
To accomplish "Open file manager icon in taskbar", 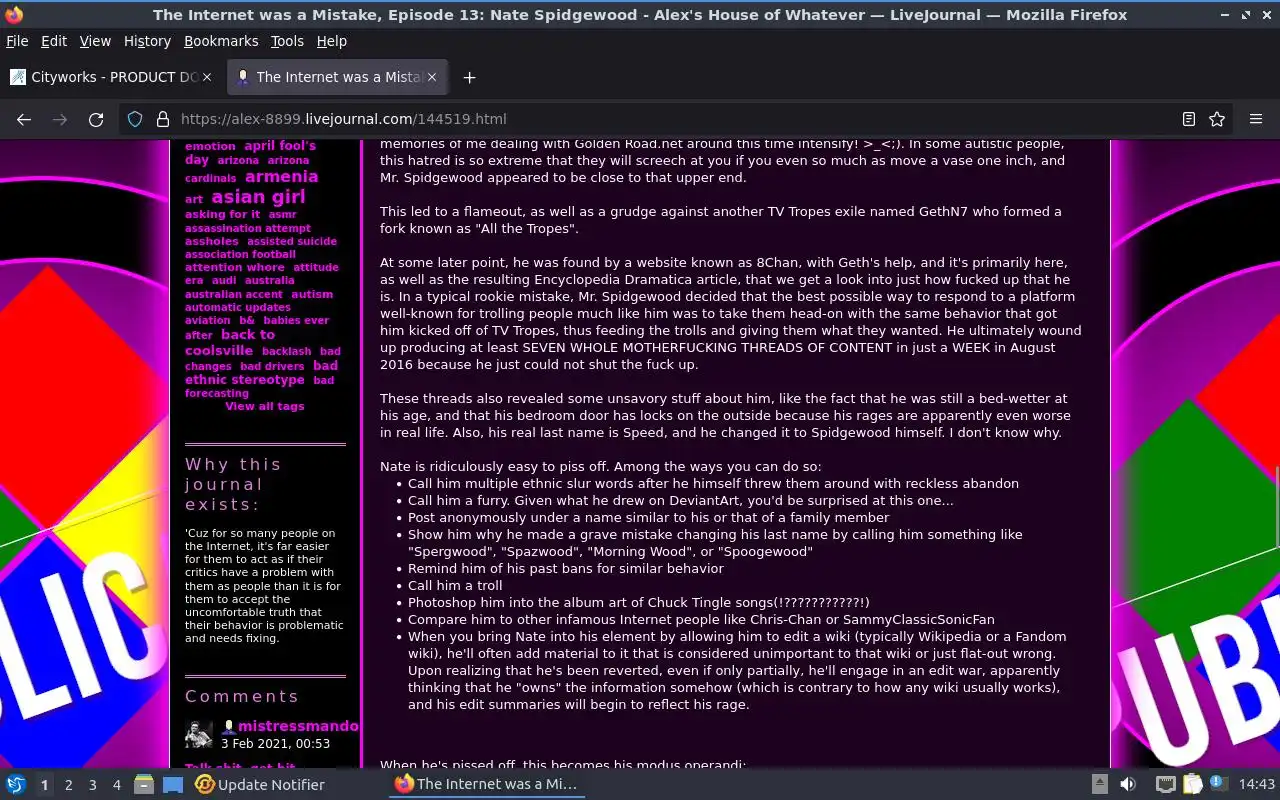I will pyautogui.click(x=144, y=784).
